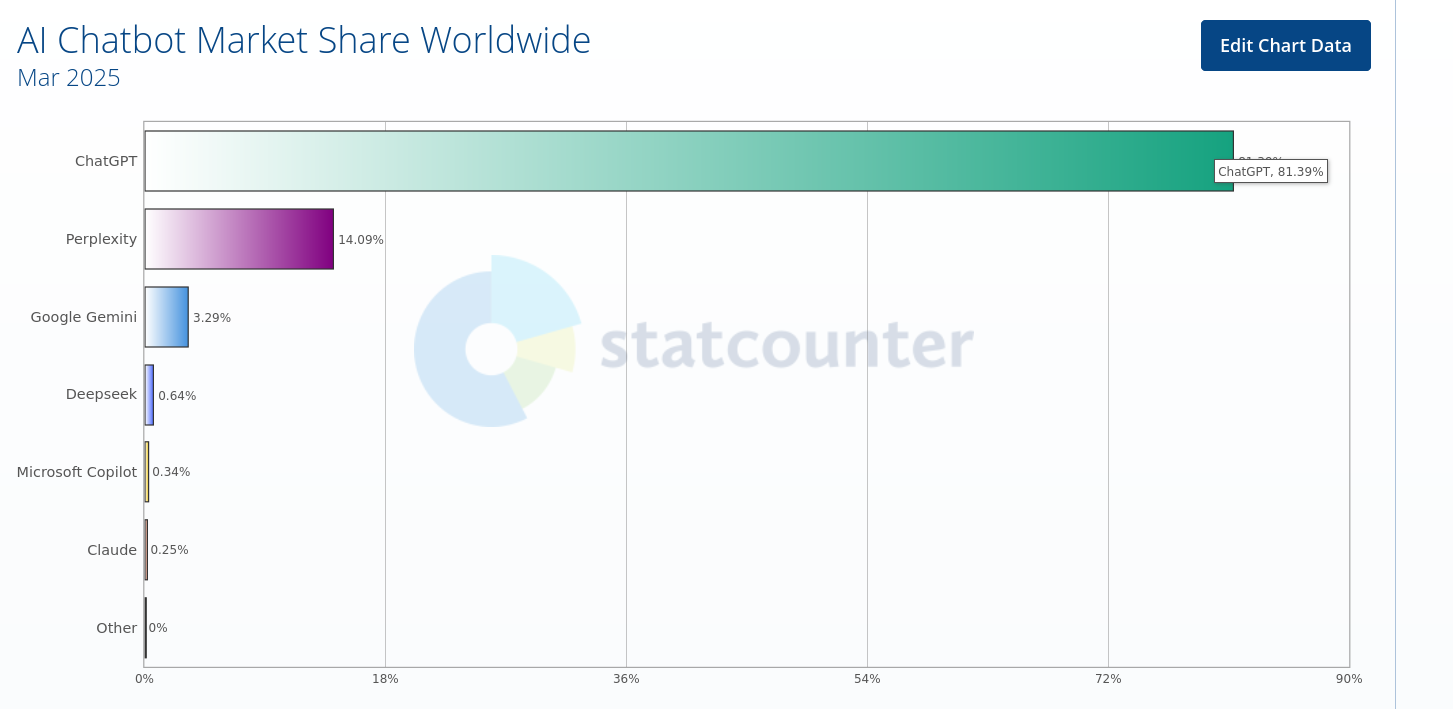Click the 18% x-axis tick label
Screen dimensions: 1453x709
coord(385,679)
